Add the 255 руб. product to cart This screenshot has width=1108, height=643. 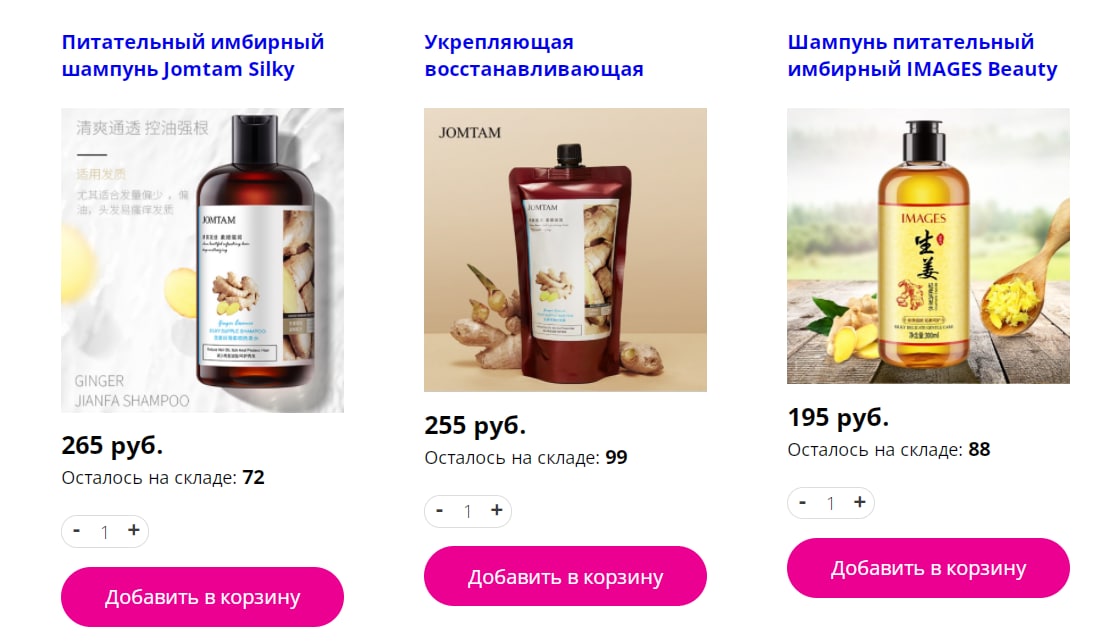pos(565,577)
